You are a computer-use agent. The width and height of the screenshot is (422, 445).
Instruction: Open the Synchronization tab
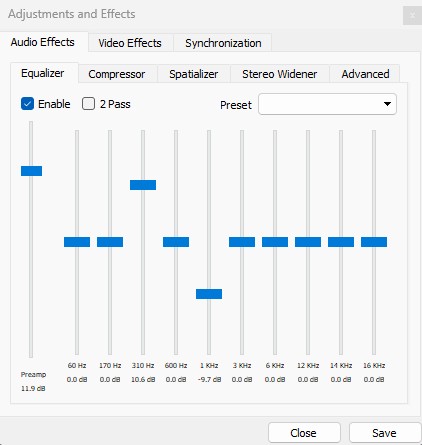223,43
